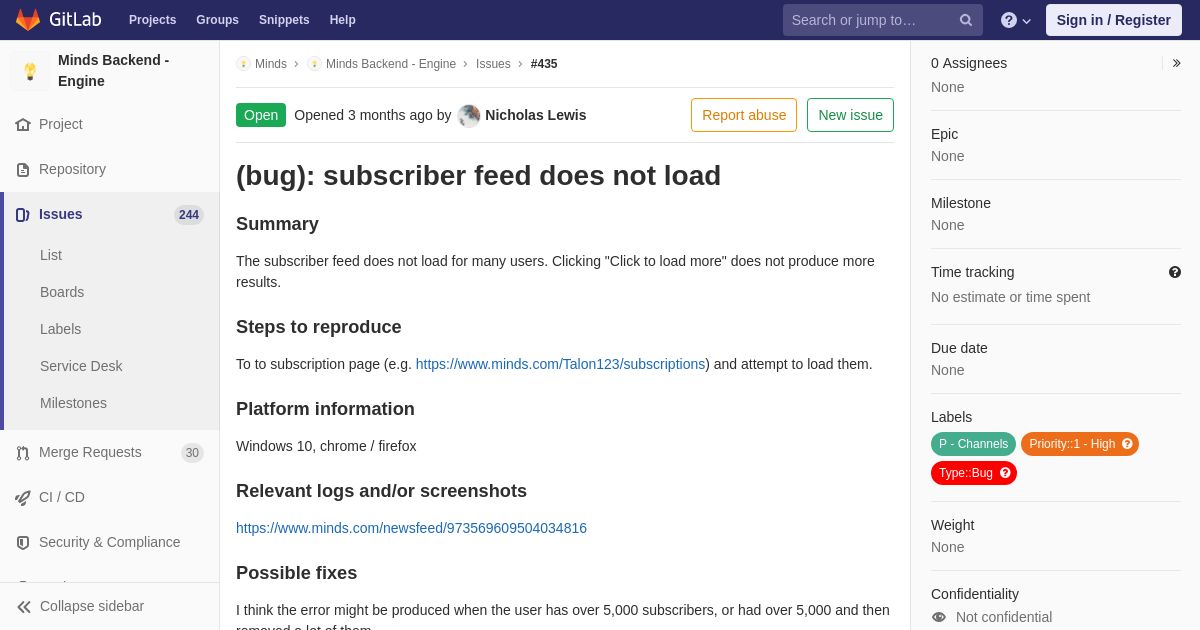Click Sign in / Register button
1200x630 pixels.
coord(1114,20)
